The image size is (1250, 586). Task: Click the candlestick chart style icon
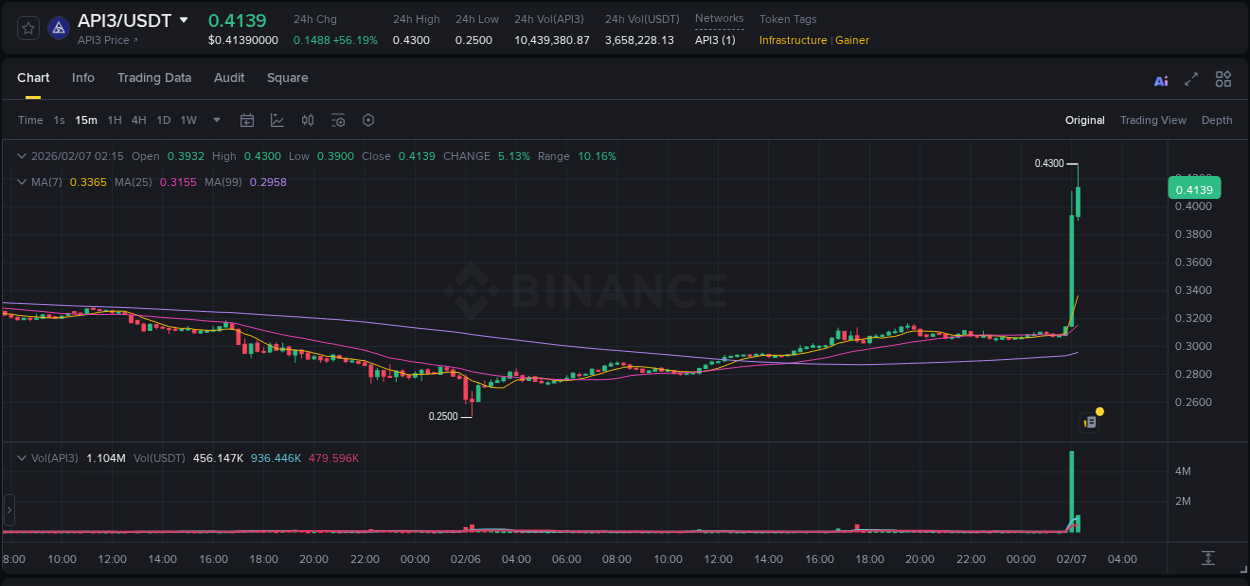(308, 120)
